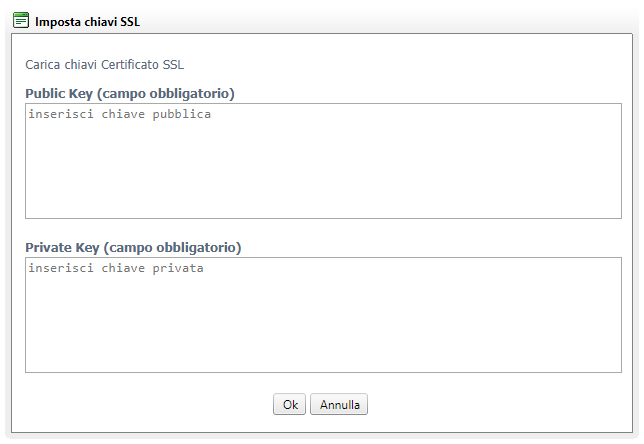Click the word "Private" in the second label

48,248
